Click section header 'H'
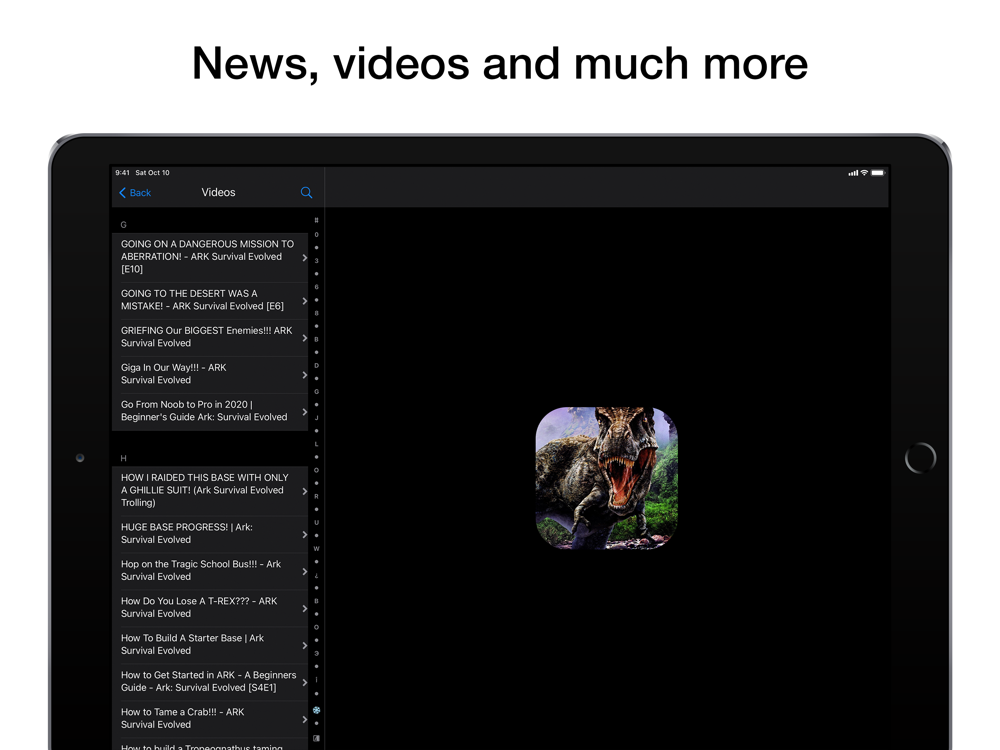Image resolution: width=1000 pixels, height=750 pixels. coord(124,458)
